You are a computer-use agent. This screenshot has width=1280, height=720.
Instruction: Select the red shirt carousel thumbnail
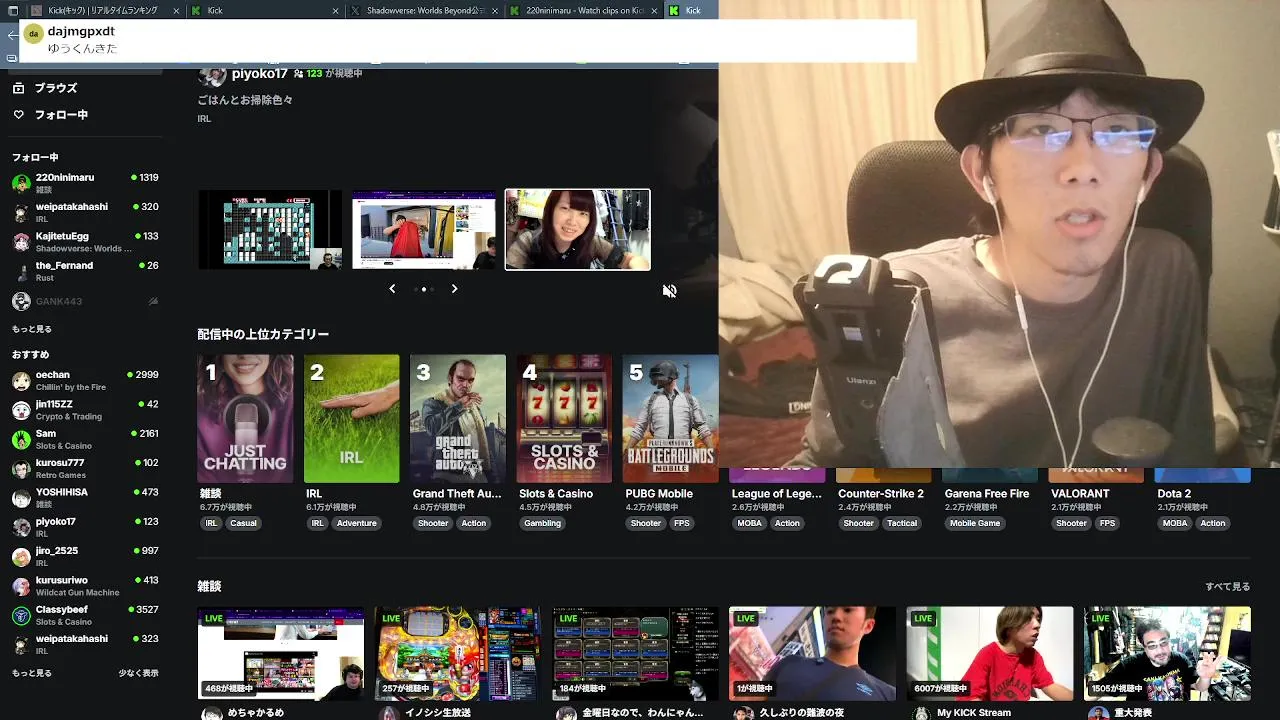coord(424,230)
